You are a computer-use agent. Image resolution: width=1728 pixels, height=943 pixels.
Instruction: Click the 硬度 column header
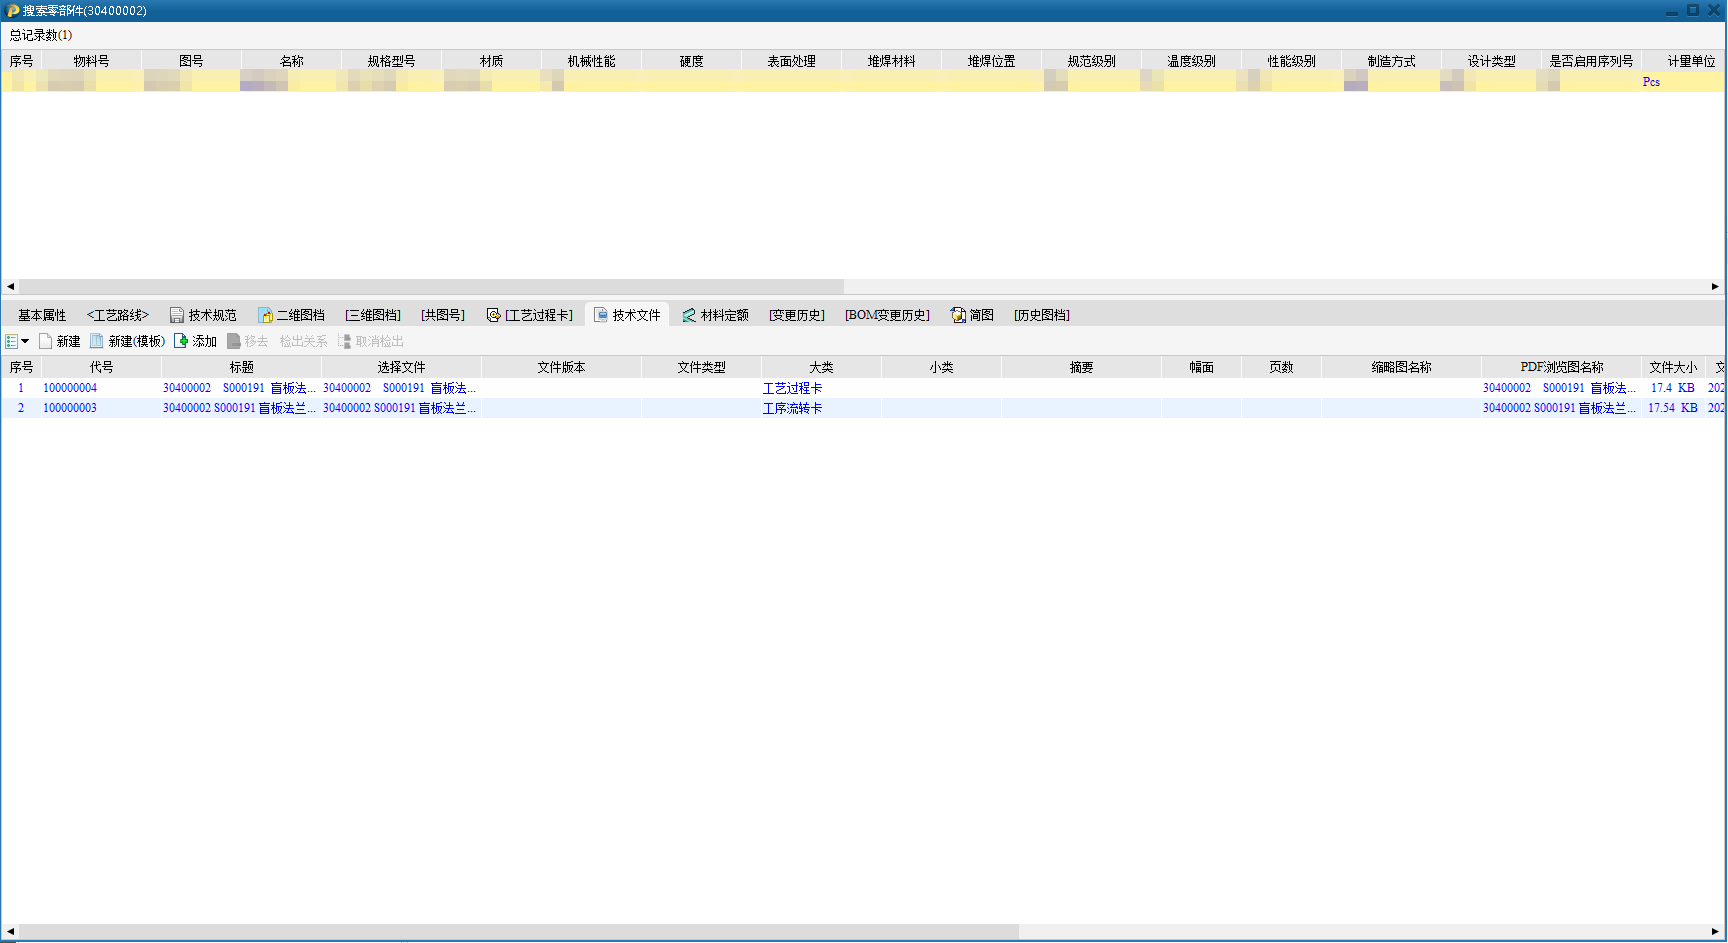[691, 61]
